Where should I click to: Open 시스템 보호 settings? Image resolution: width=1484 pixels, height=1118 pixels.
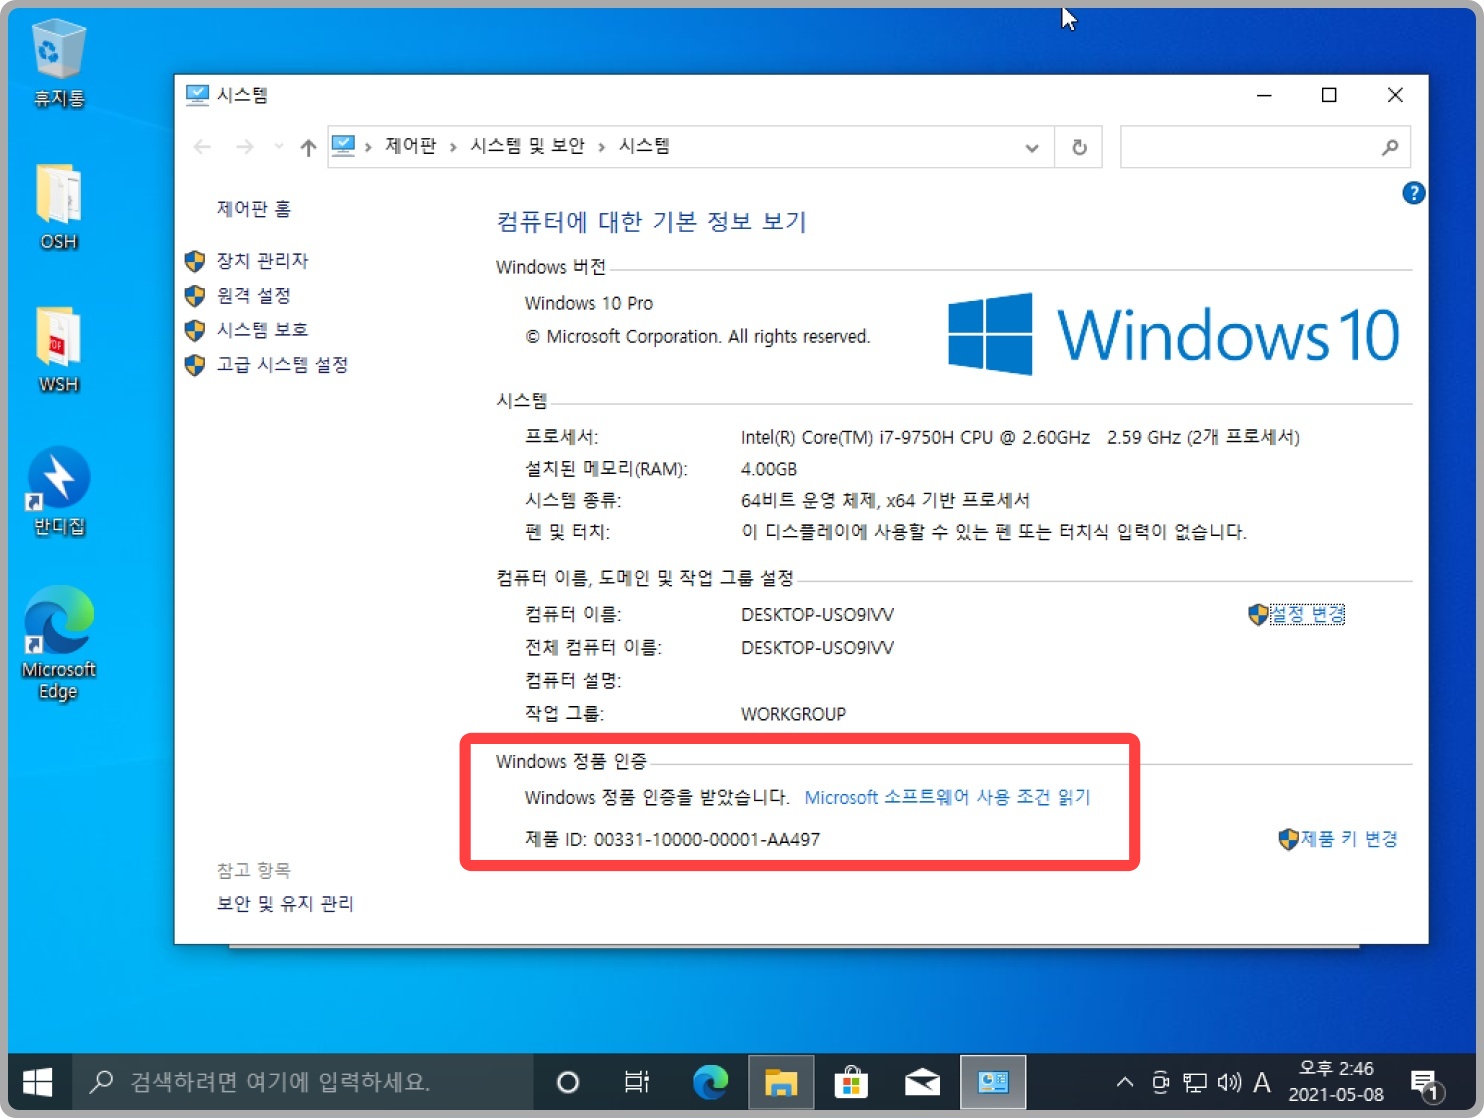coord(263,329)
